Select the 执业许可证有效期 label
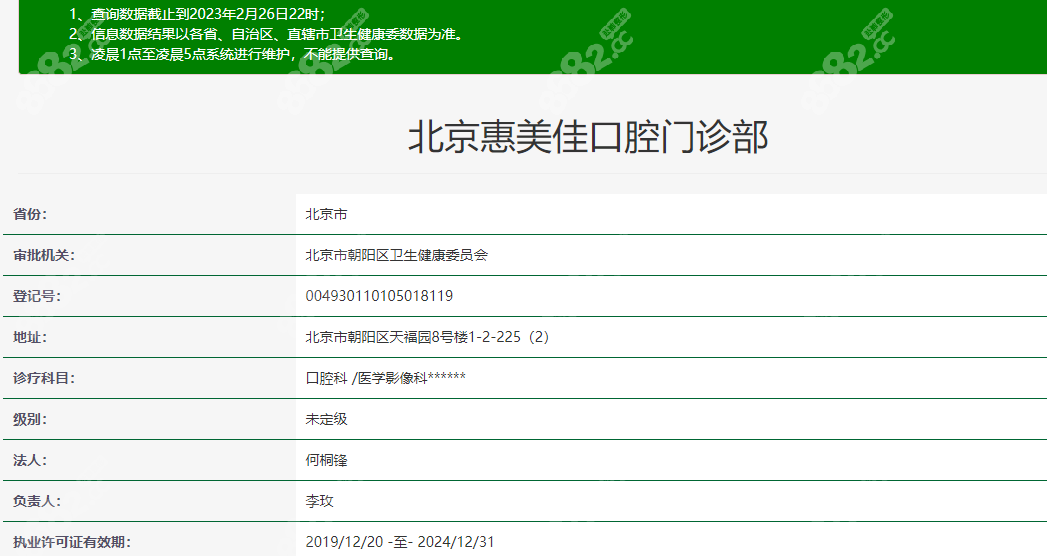 [x=71, y=542]
